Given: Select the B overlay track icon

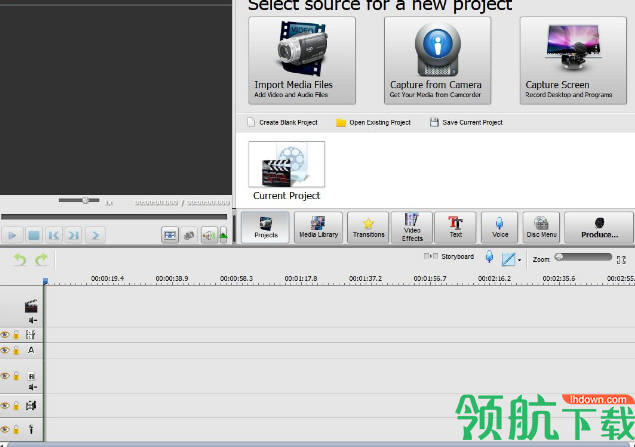Looking at the screenshot, I should point(32,377).
